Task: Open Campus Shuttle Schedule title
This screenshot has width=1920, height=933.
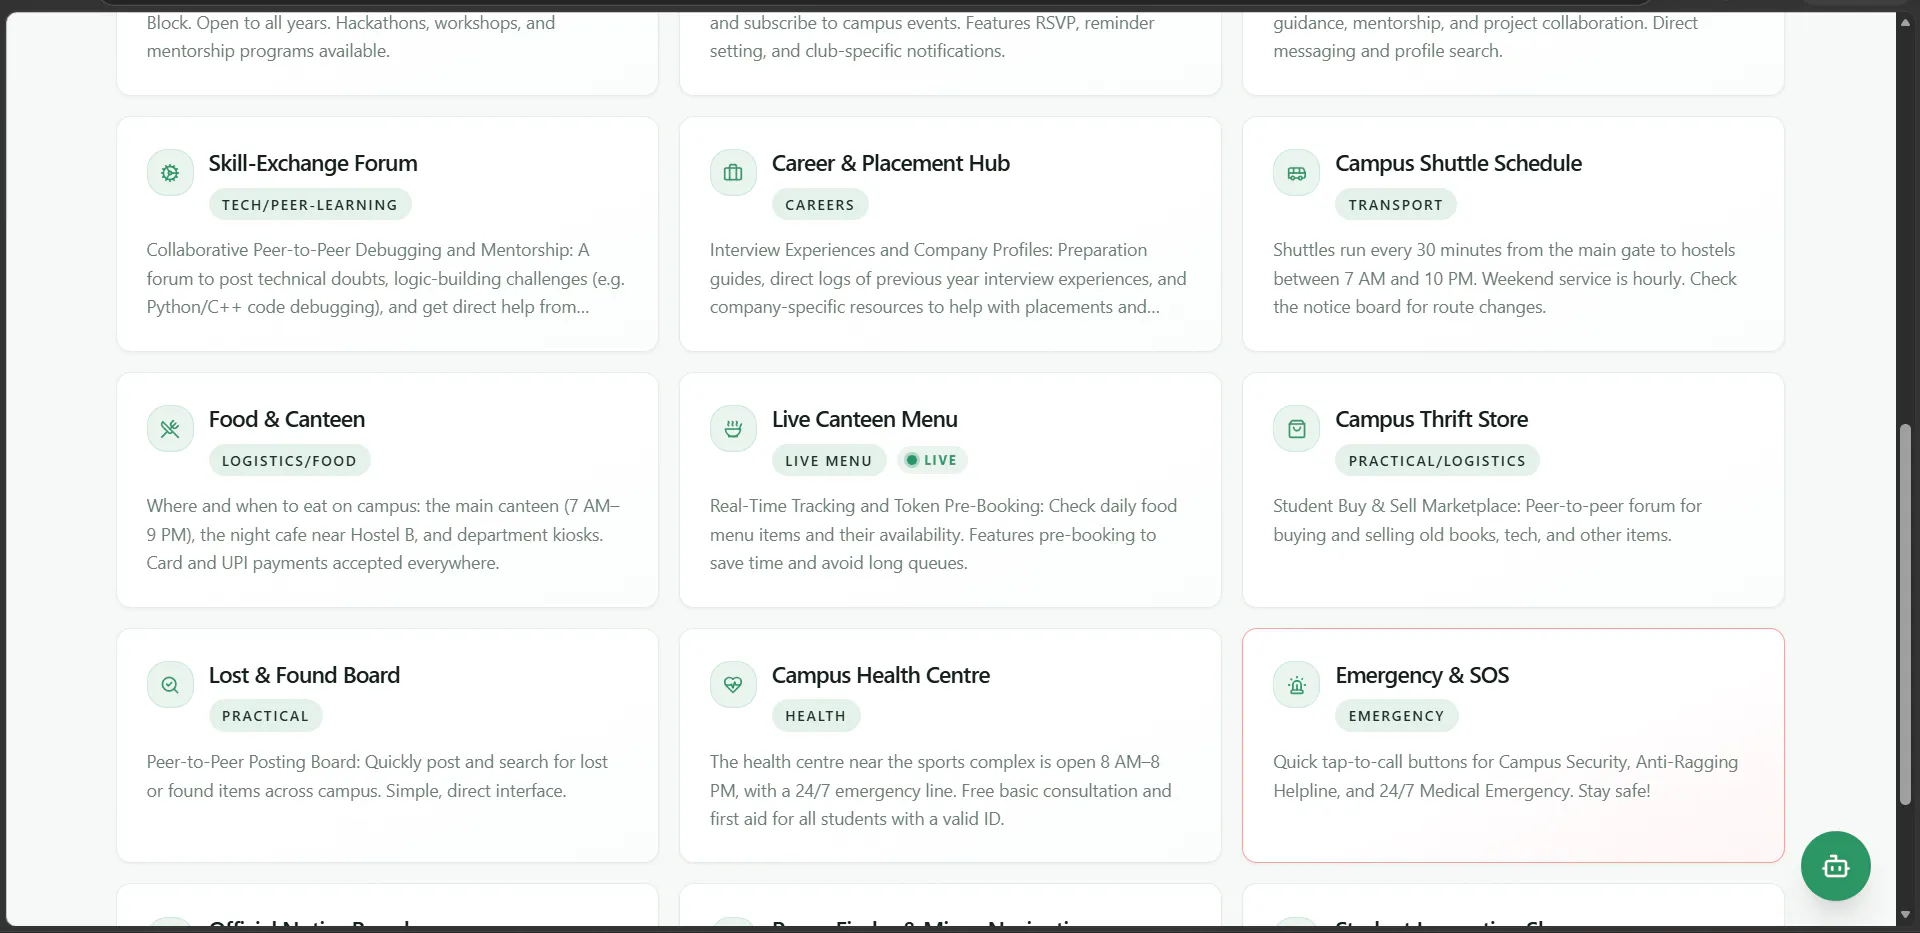Action: pos(1458,163)
